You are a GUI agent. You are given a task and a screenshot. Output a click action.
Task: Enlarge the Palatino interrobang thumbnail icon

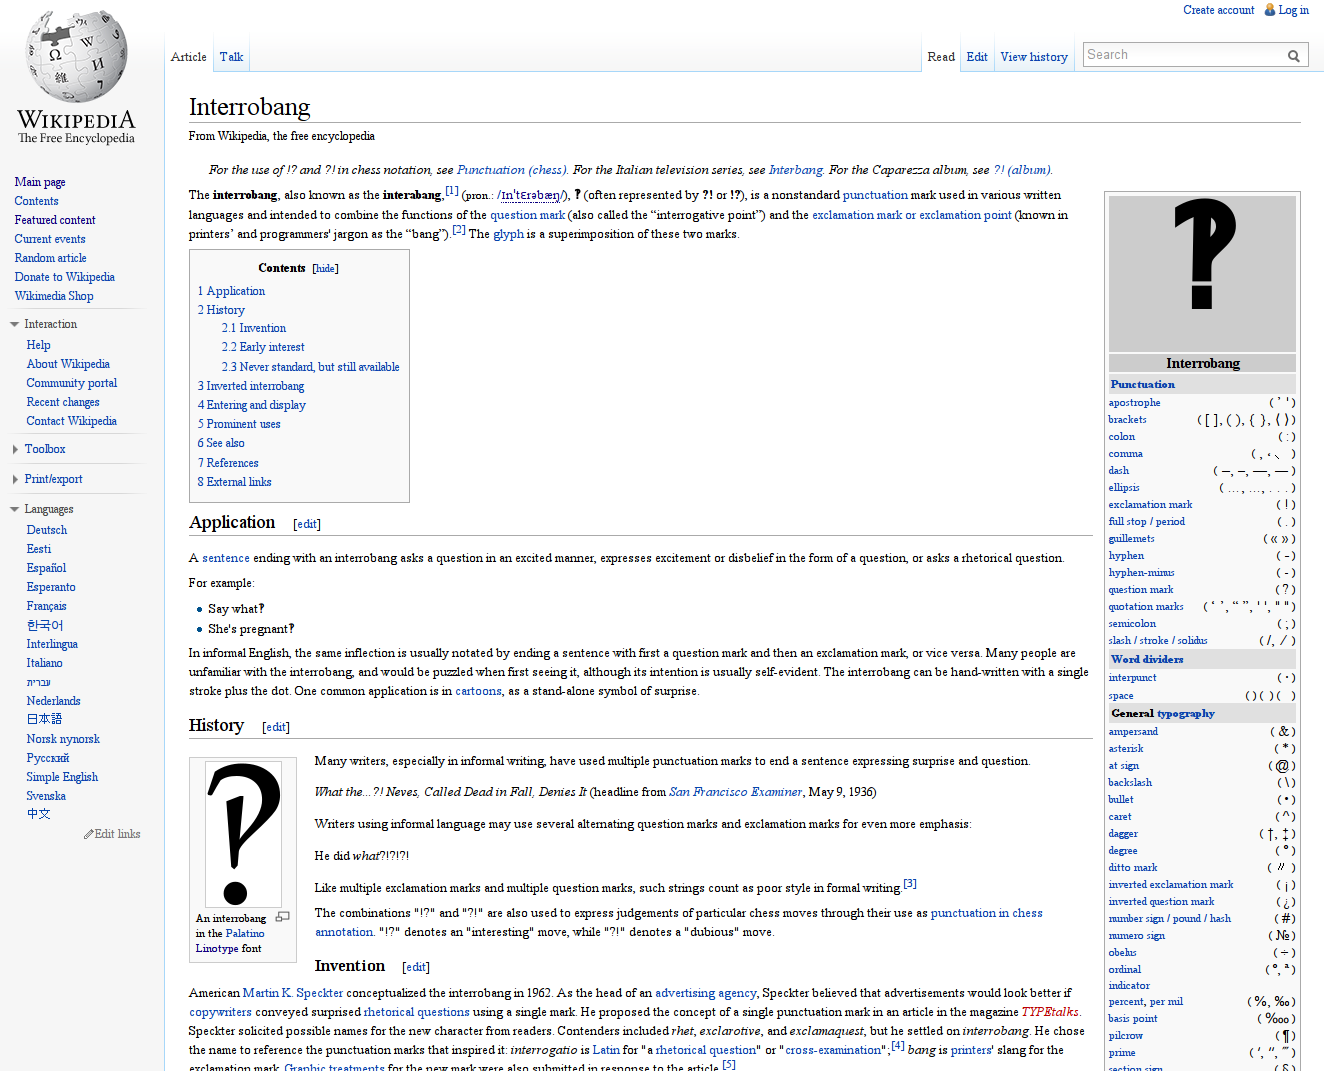(282, 917)
